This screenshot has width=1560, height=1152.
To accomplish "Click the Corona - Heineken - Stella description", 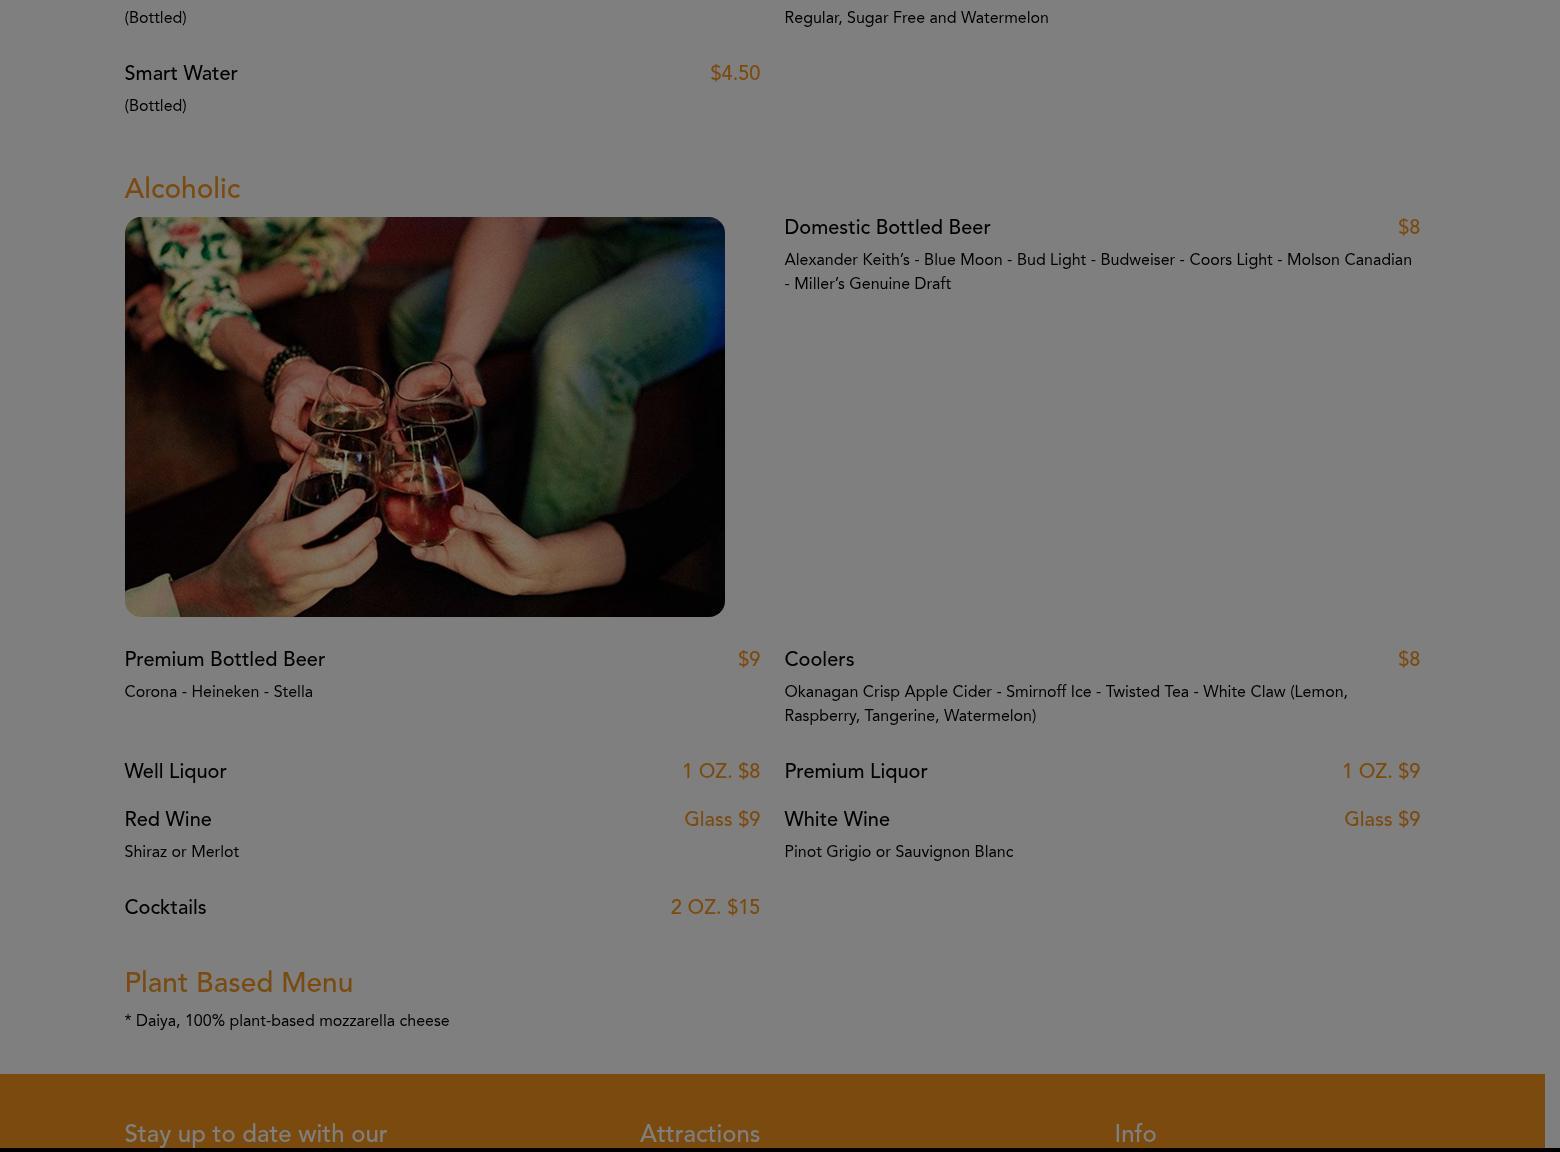I will (x=218, y=692).
